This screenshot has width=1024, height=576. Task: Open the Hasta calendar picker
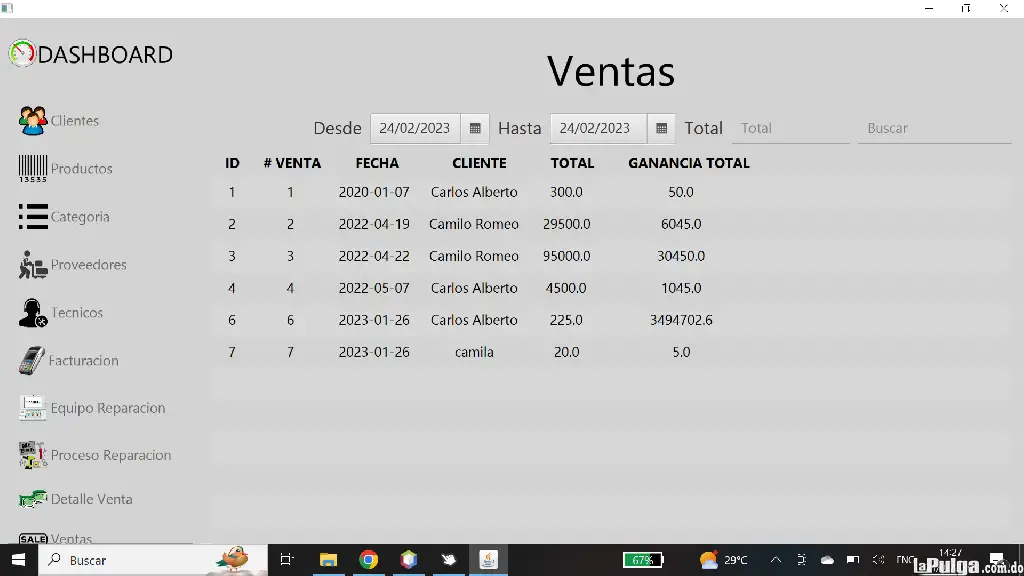pyautogui.click(x=662, y=128)
